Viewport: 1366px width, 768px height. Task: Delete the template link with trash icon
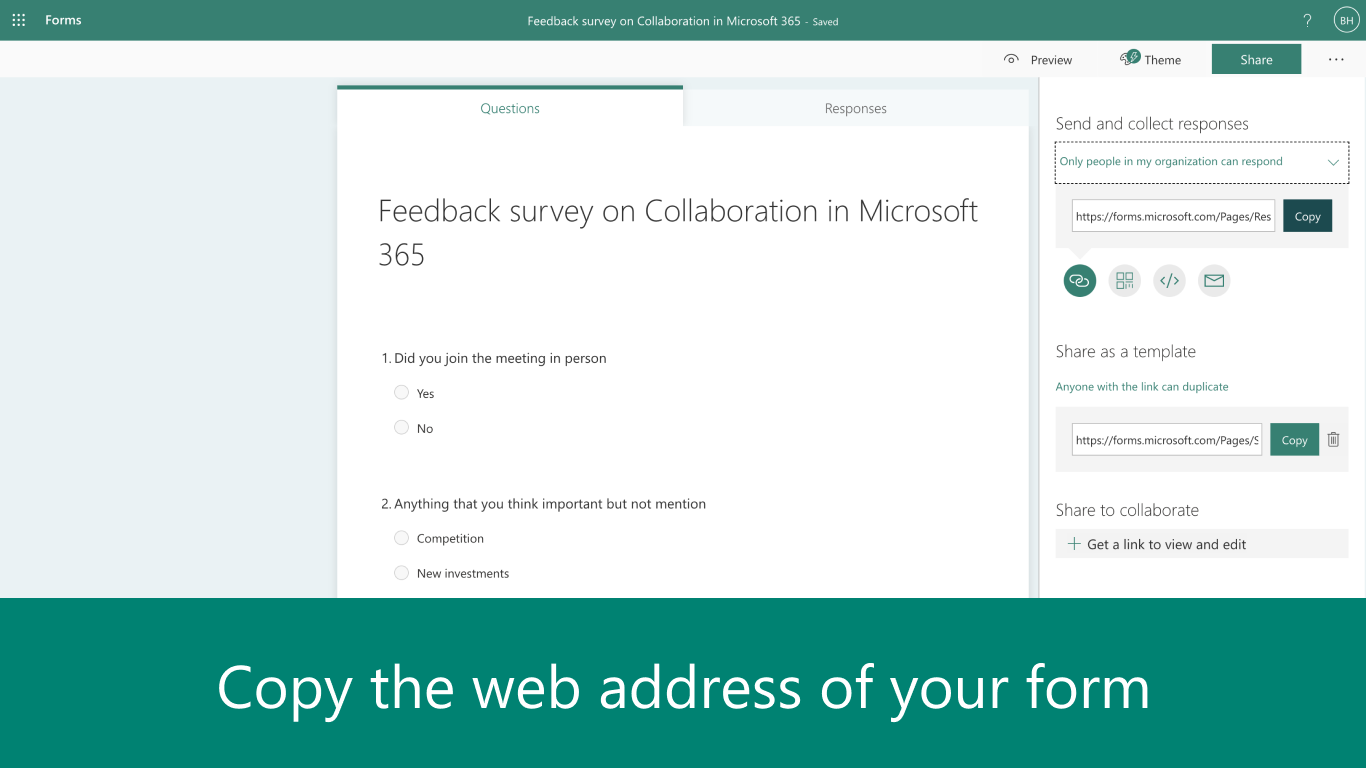pos(1333,439)
